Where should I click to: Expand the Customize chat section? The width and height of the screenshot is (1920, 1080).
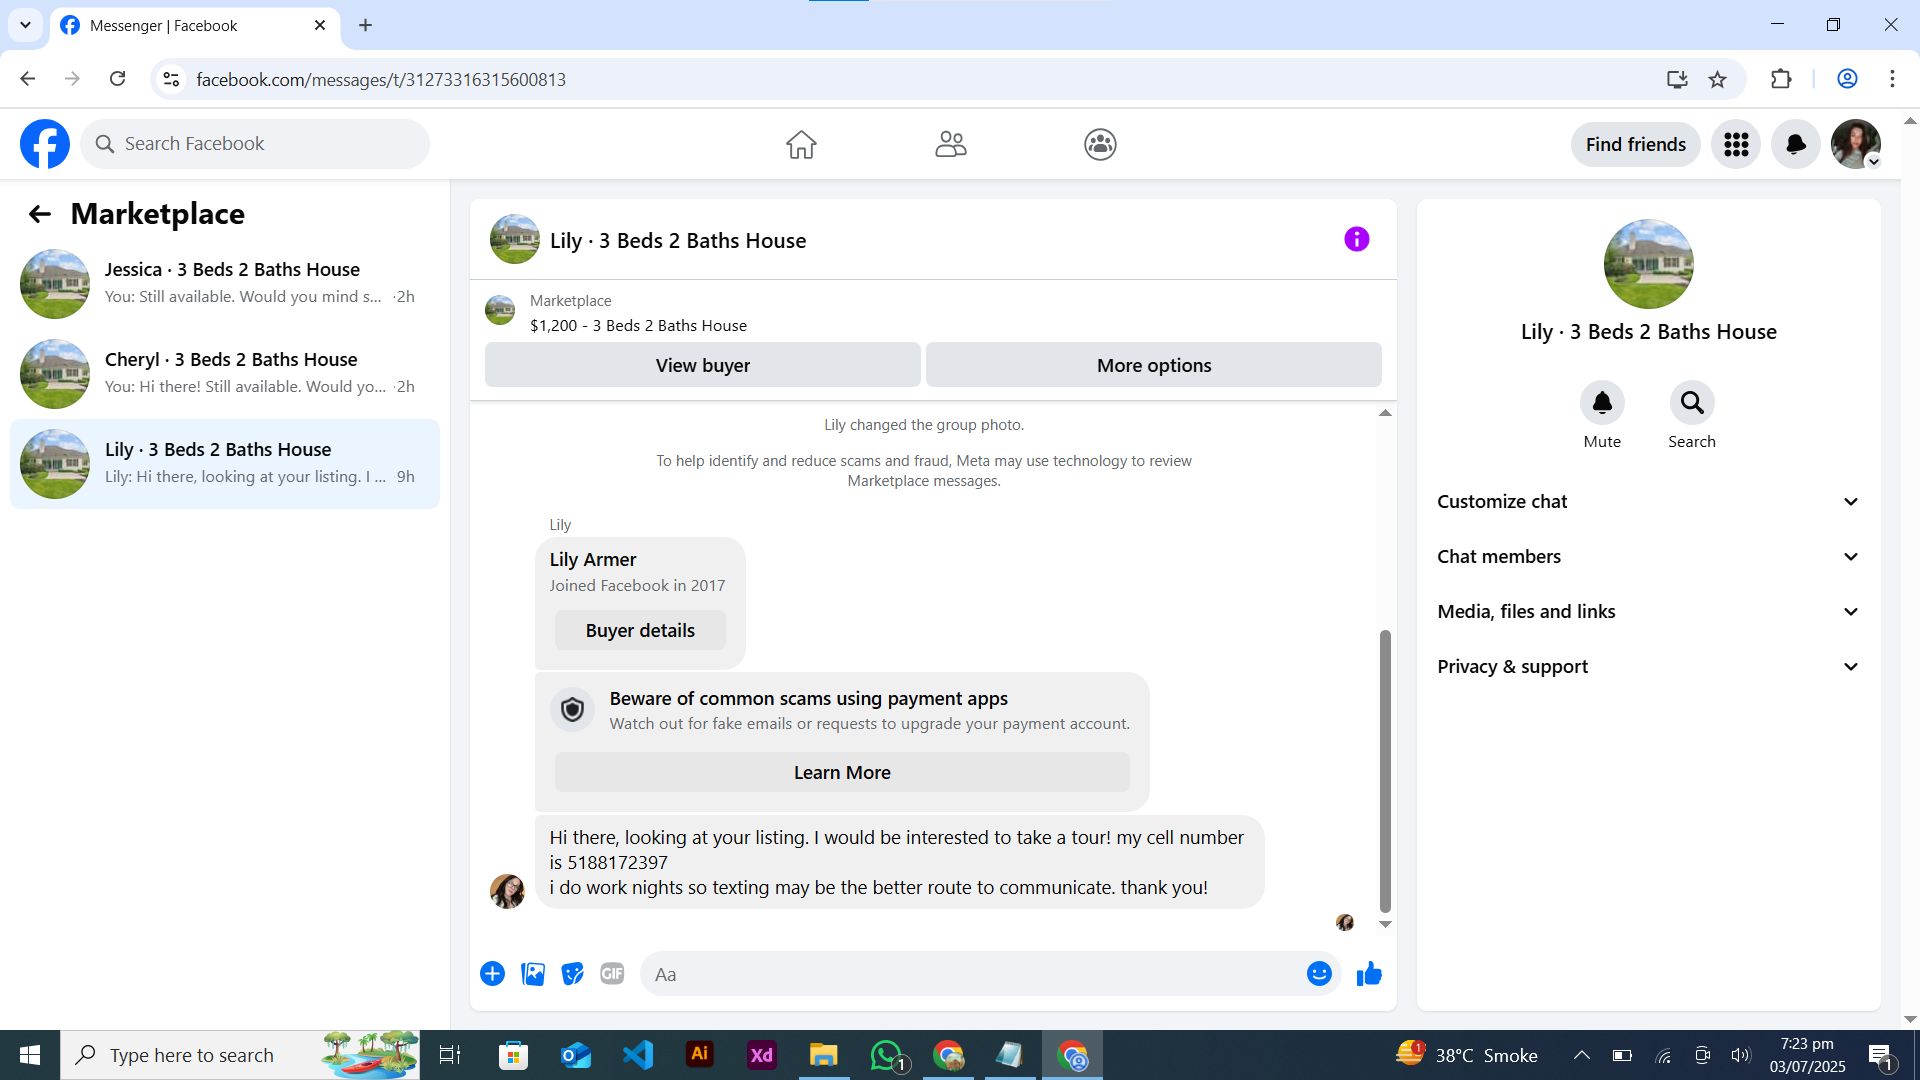pos(1648,502)
